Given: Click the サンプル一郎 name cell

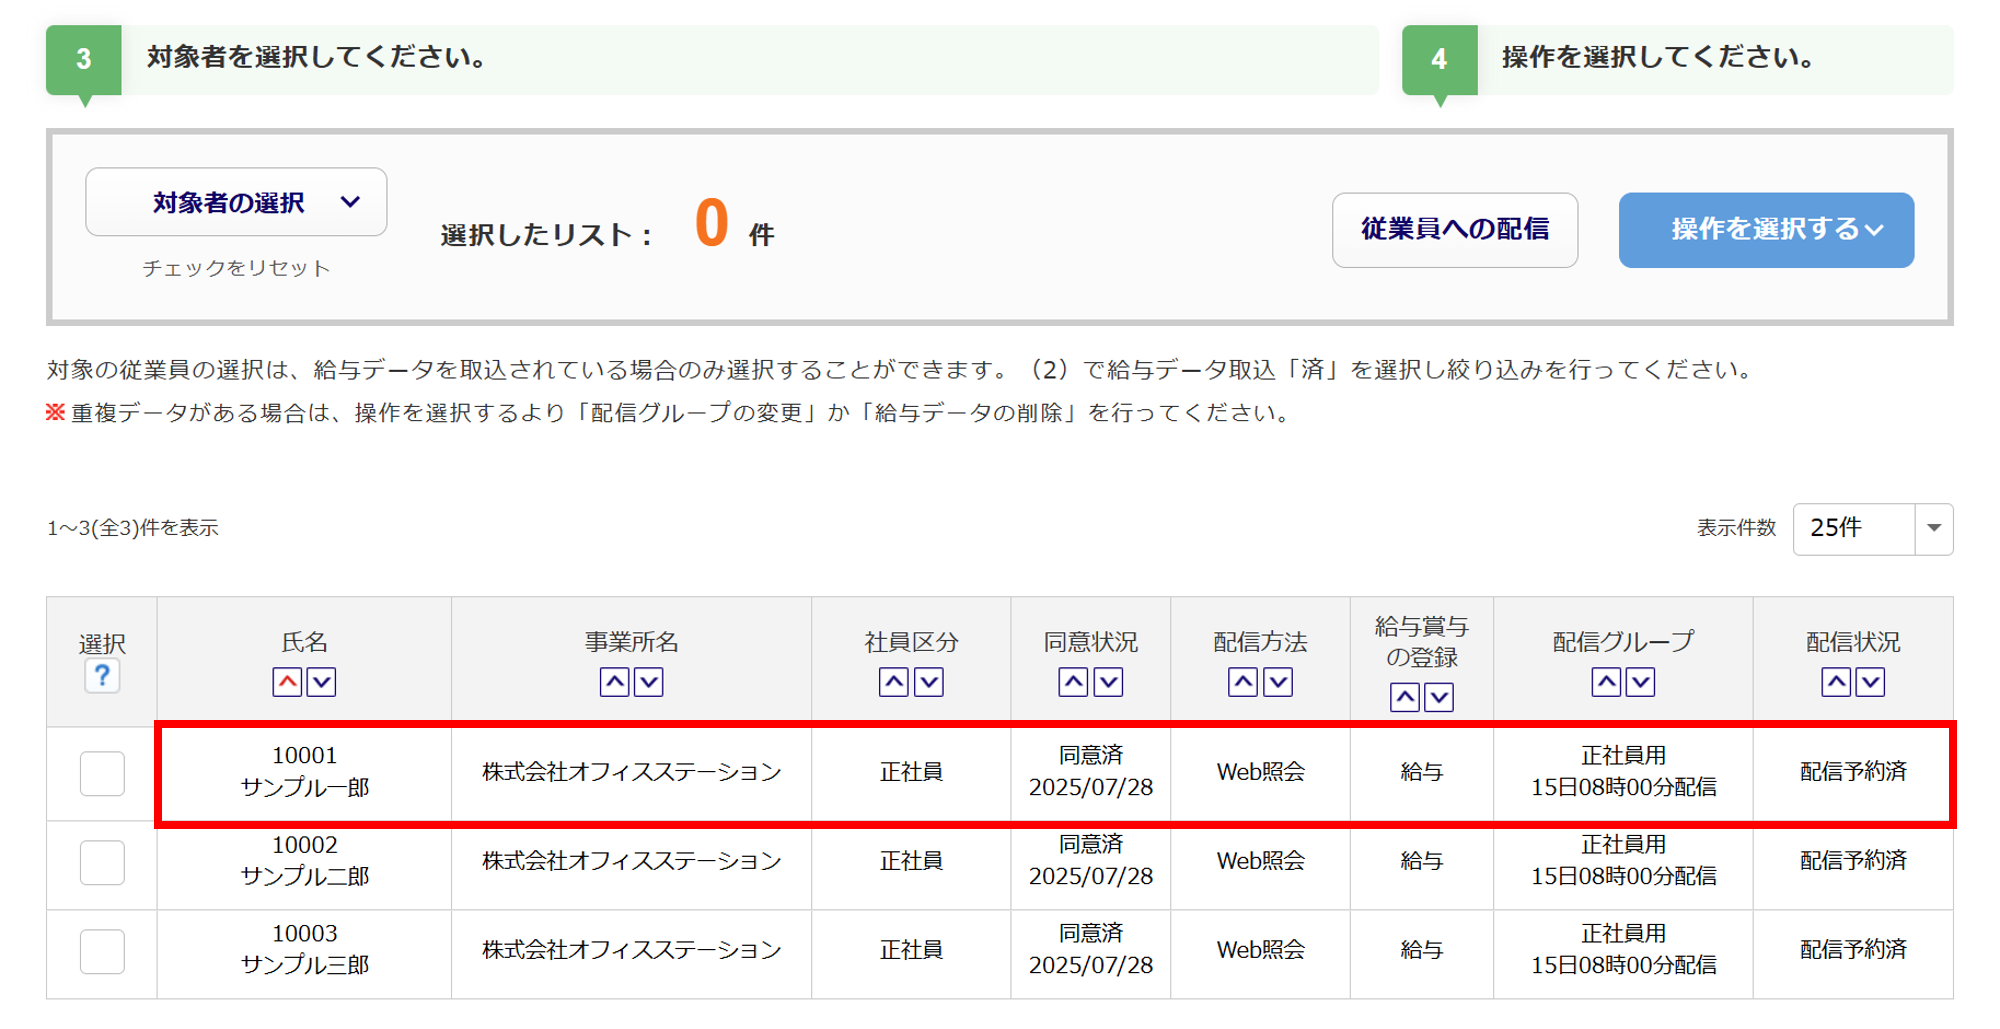Looking at the screenshot, I should click(304, 772).
